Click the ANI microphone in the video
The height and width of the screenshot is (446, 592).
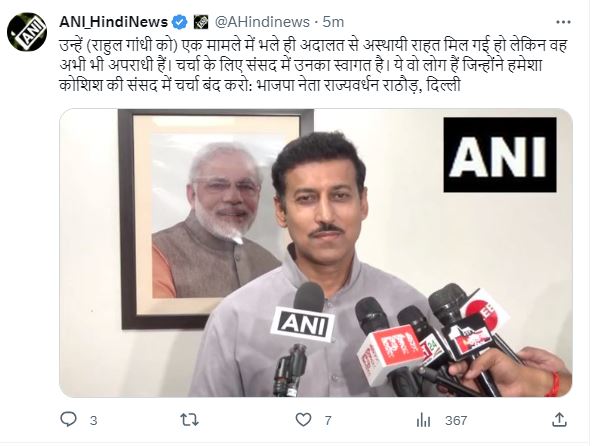[302, 324]
